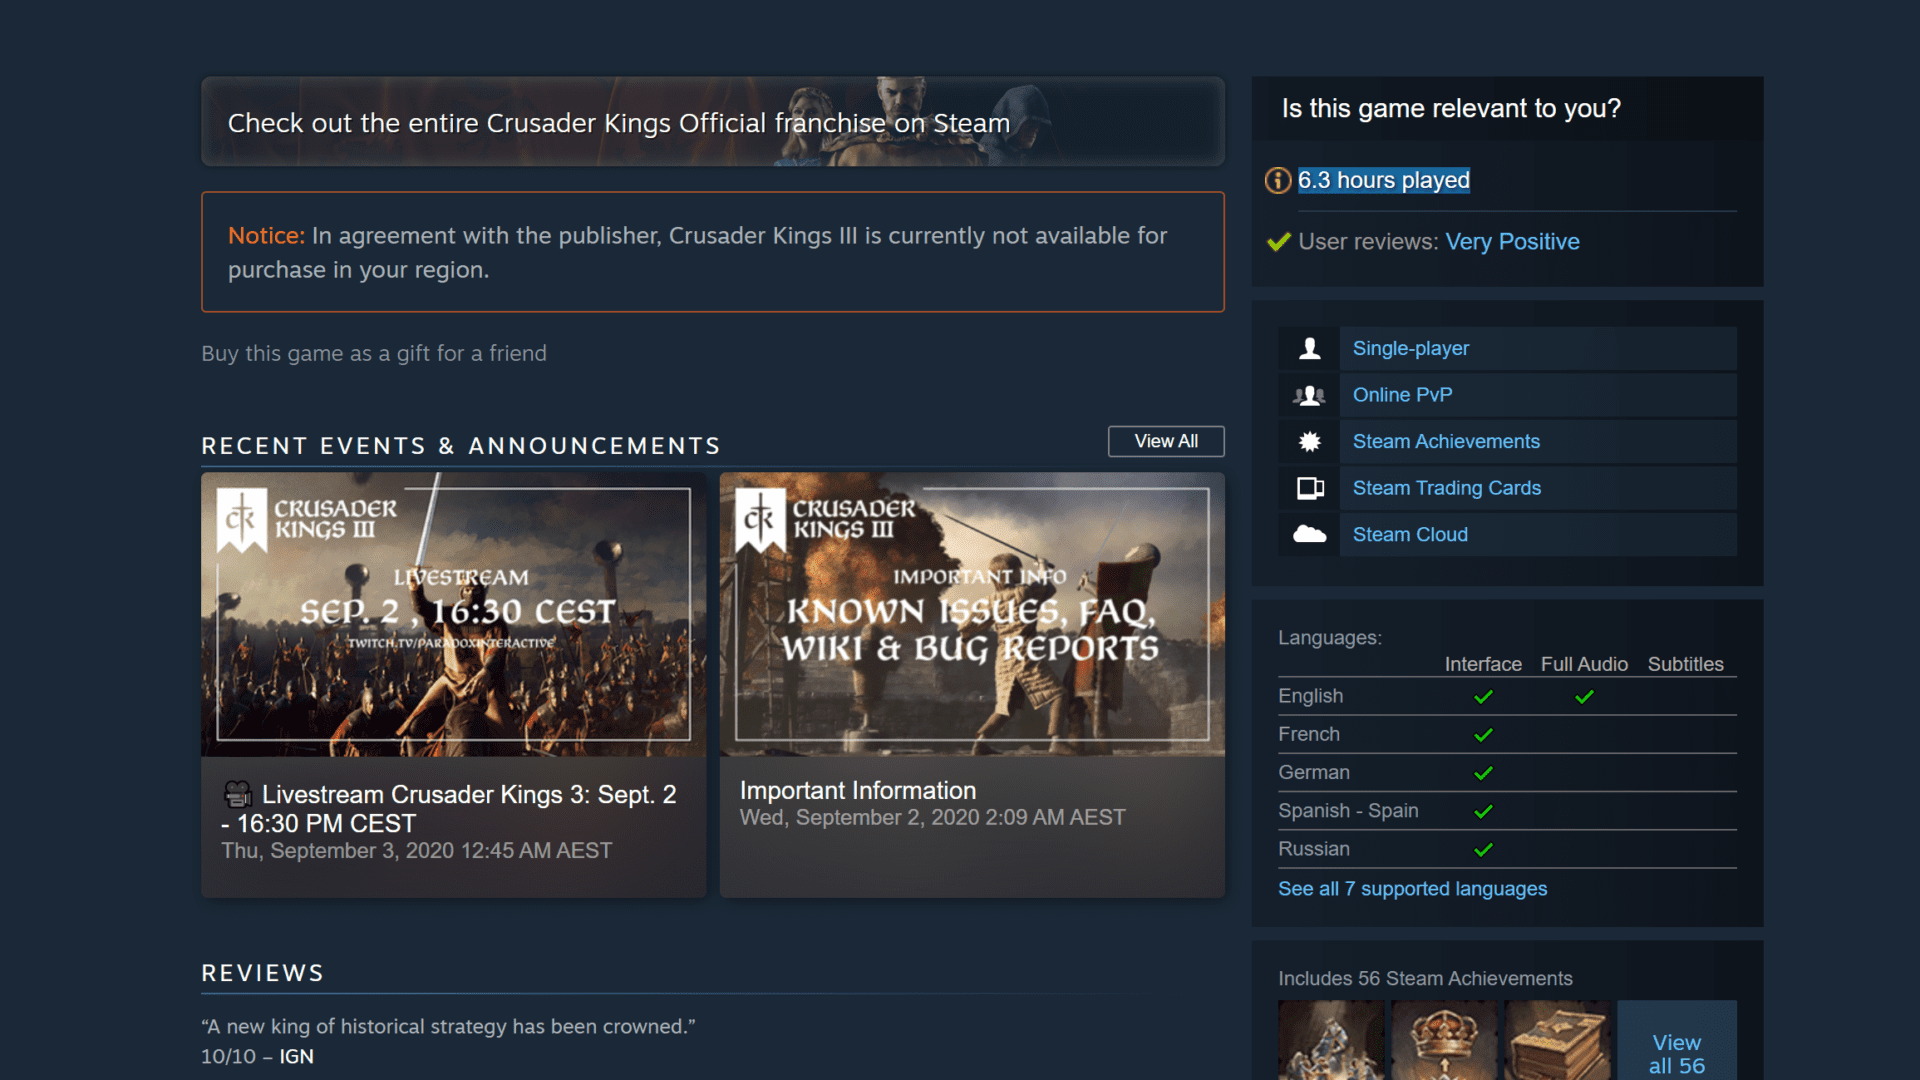Open View all 56 achievements
Screen dimensions: 1920x1080
coord(1676,1052)
